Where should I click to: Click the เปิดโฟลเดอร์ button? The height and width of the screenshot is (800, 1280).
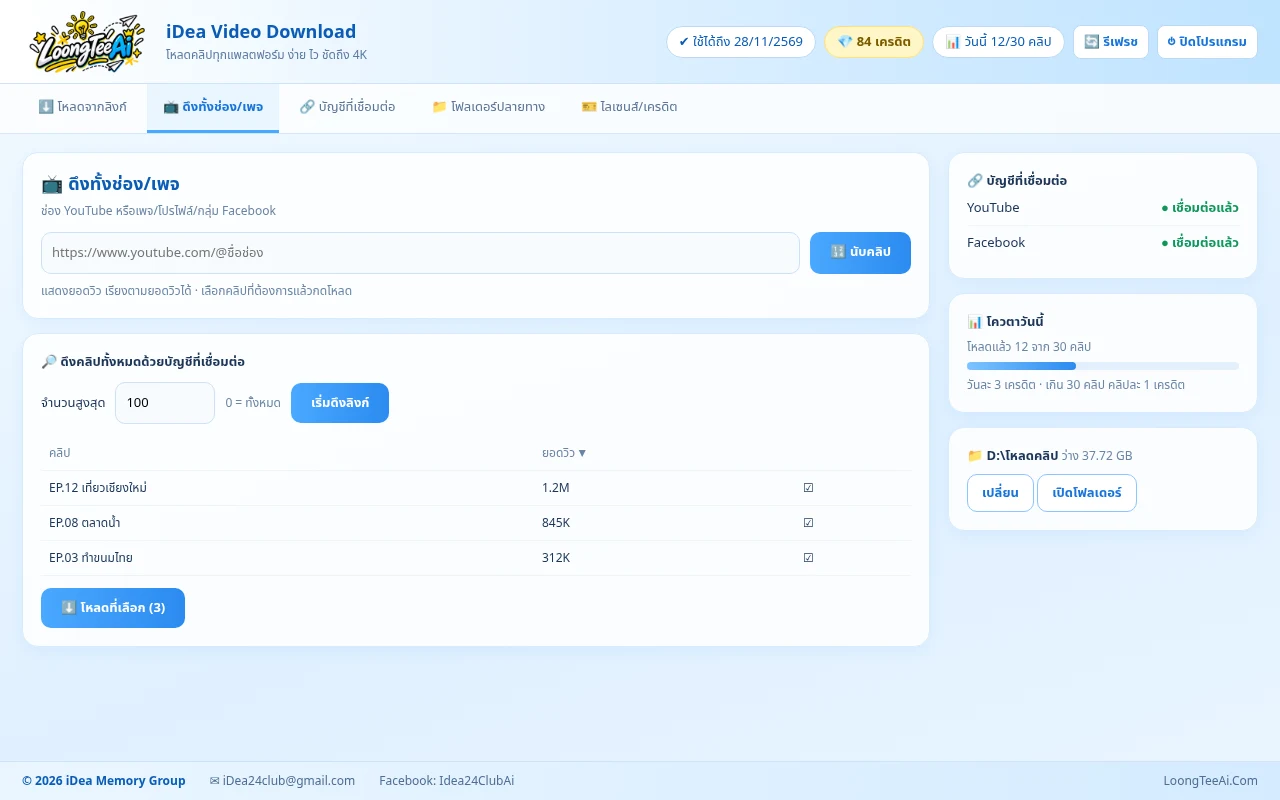[1087, 493]
